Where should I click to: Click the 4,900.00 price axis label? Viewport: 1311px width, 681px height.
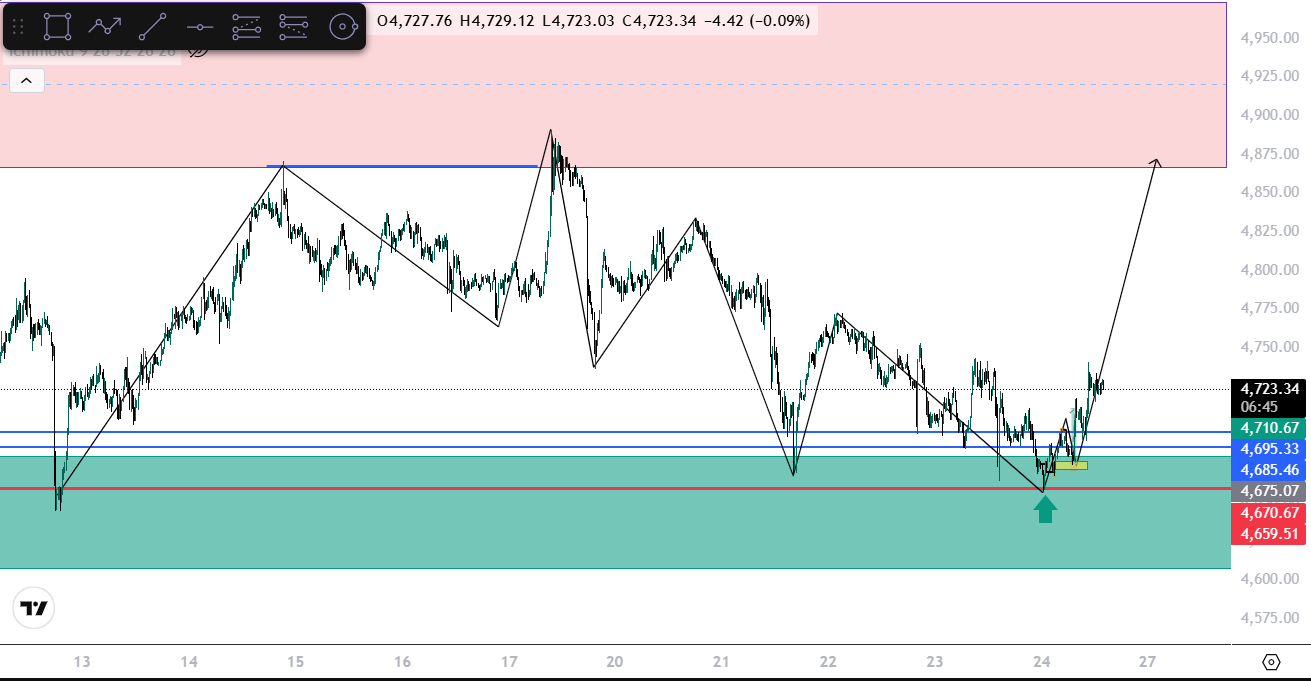[1268, 115]
